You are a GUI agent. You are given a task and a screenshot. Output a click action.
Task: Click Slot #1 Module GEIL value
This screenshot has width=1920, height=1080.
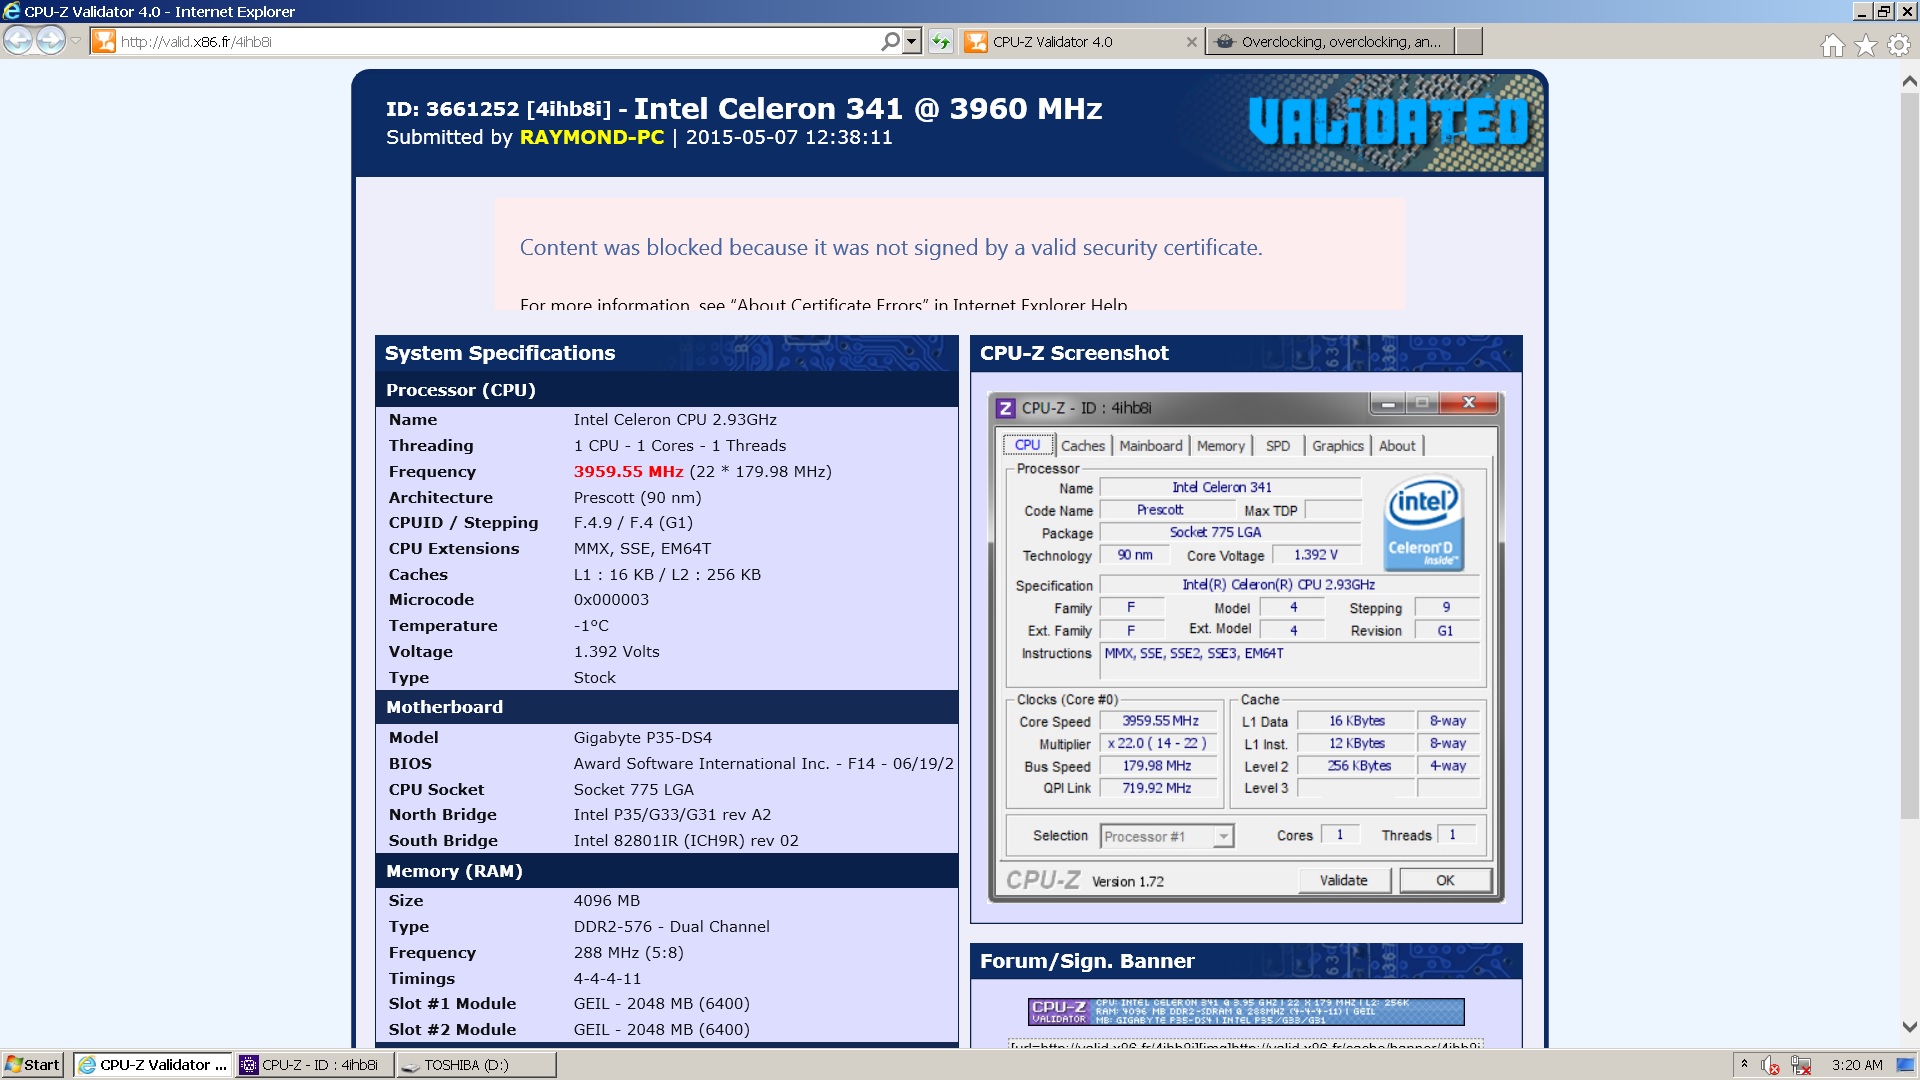(x=661, y=1003)
